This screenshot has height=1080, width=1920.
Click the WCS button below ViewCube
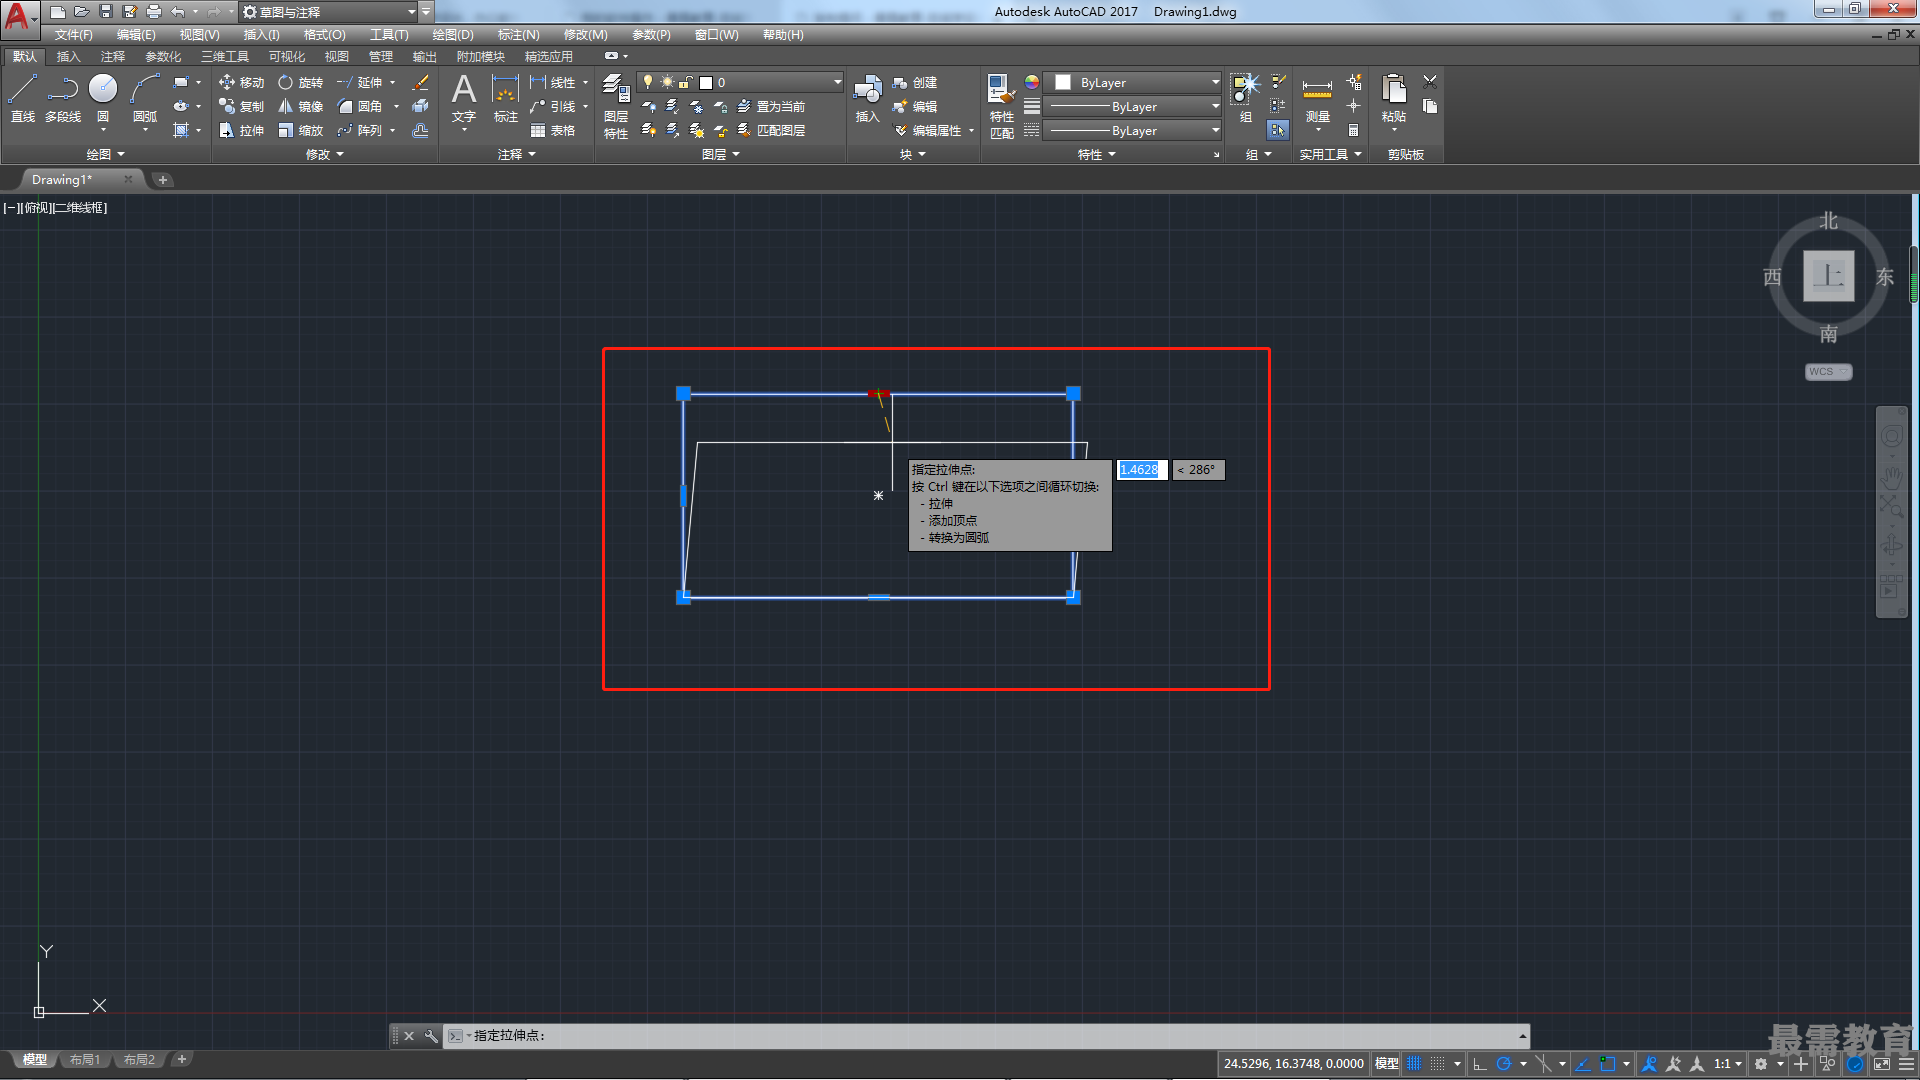[1828, 372]
